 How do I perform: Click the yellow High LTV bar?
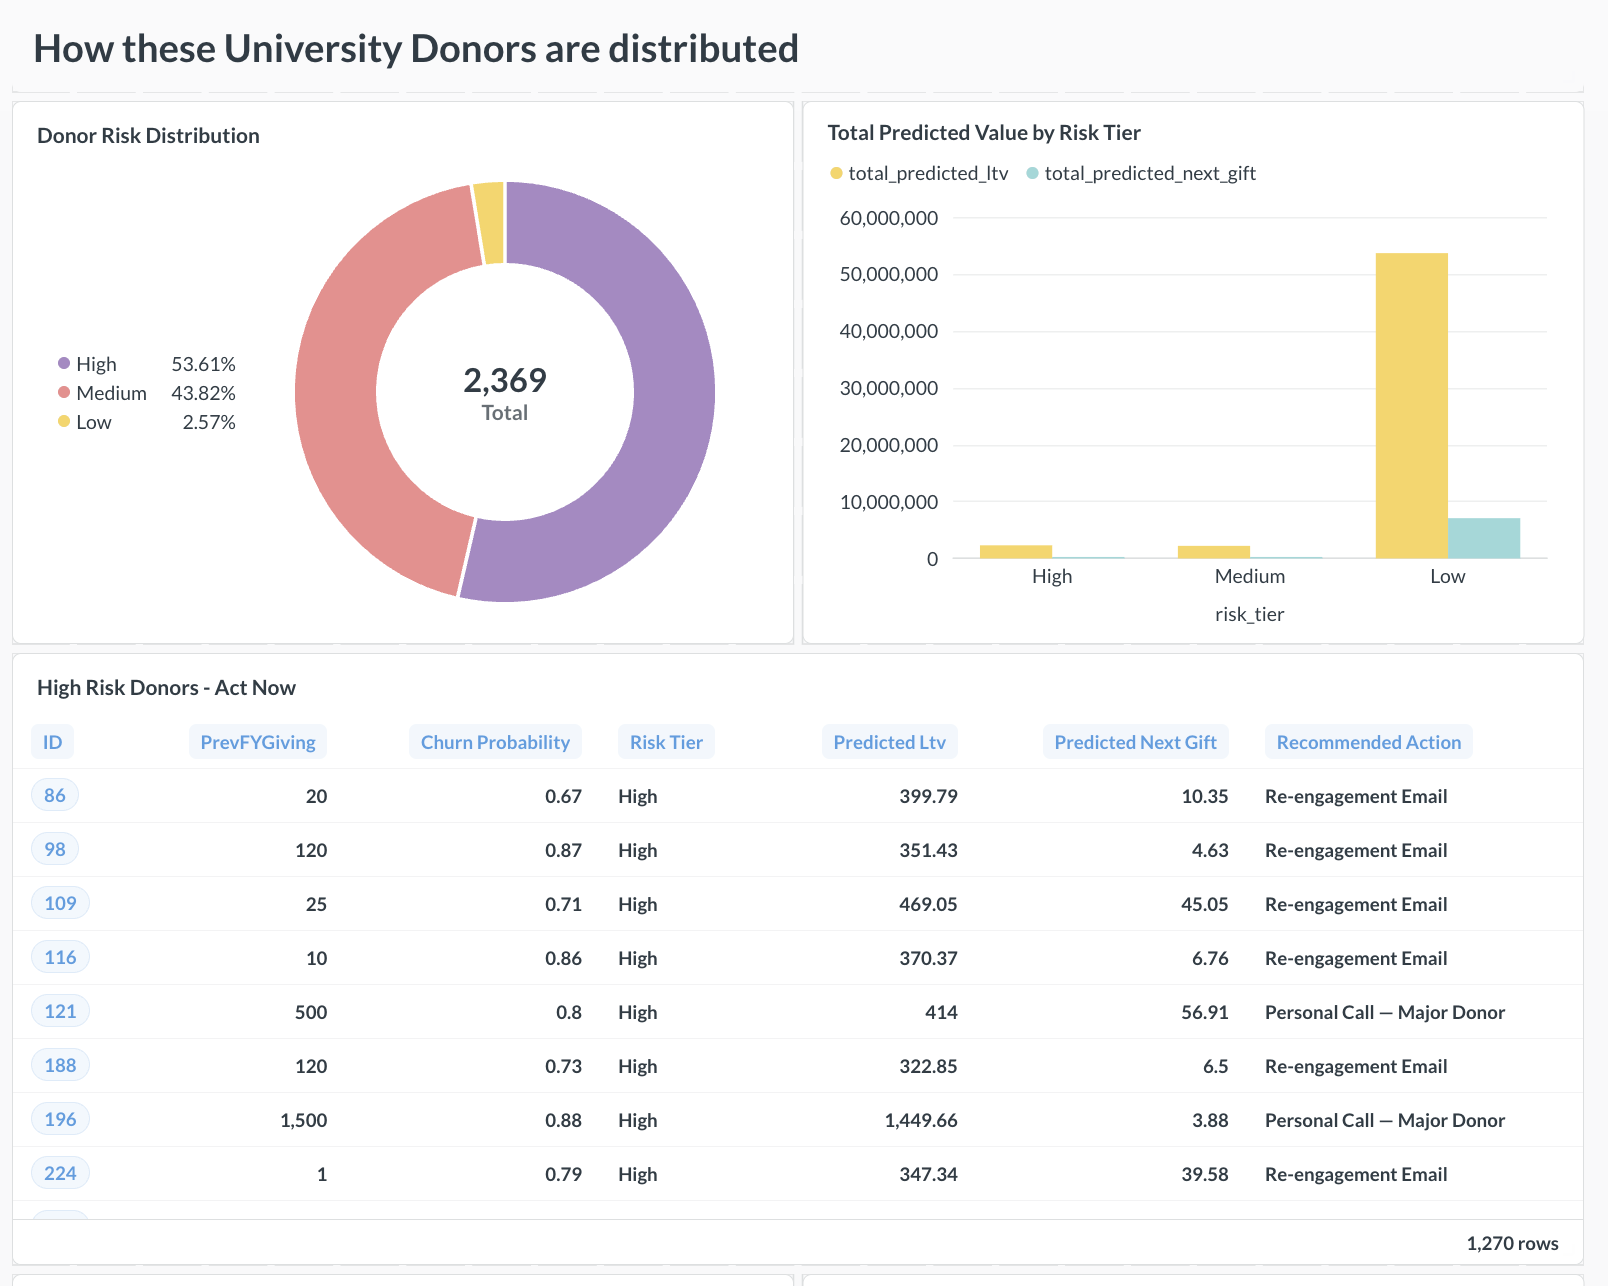pyautogui.click(x=1016, y=551)
